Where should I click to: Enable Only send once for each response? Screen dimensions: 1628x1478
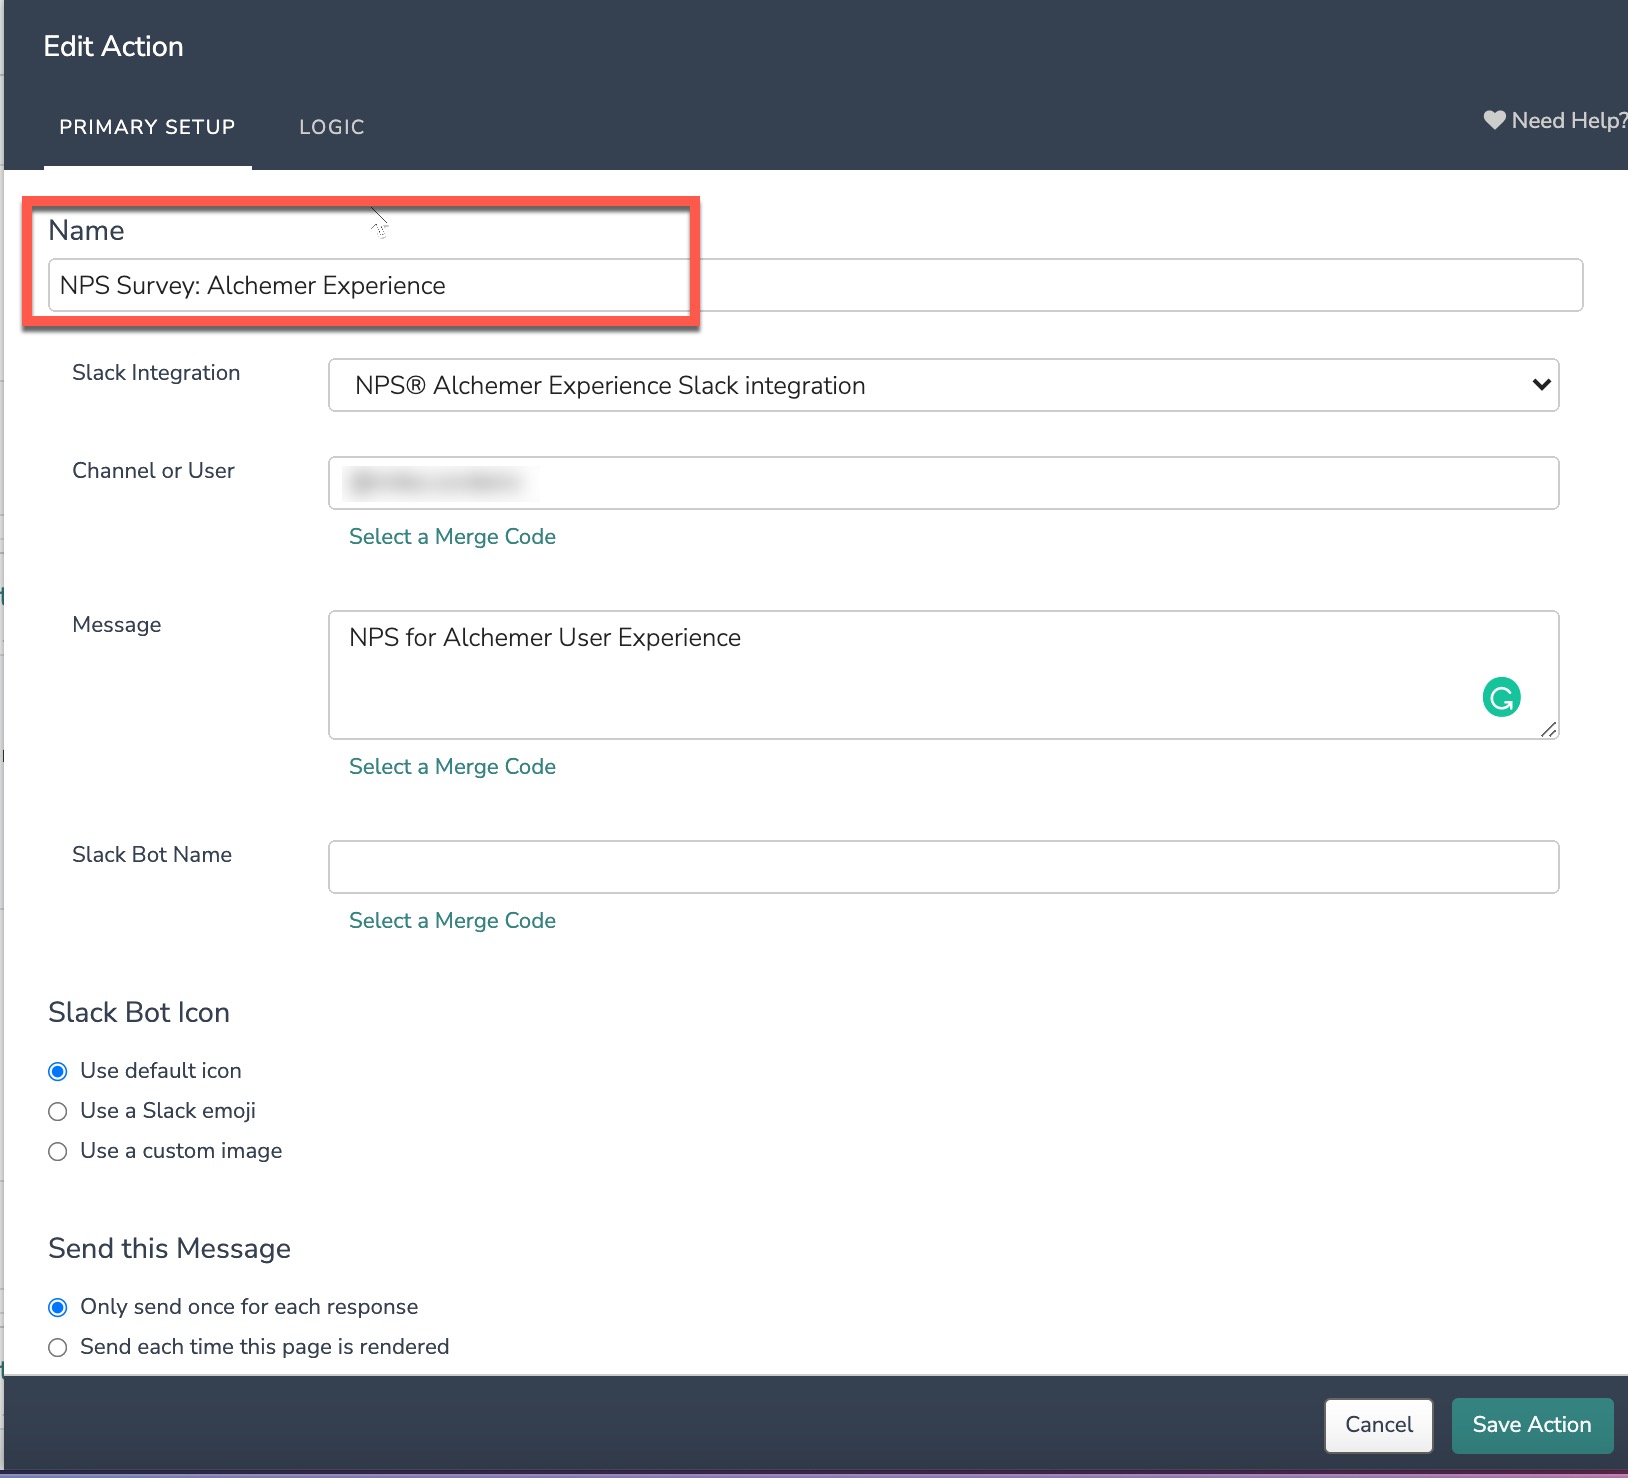pos(58,1307)
